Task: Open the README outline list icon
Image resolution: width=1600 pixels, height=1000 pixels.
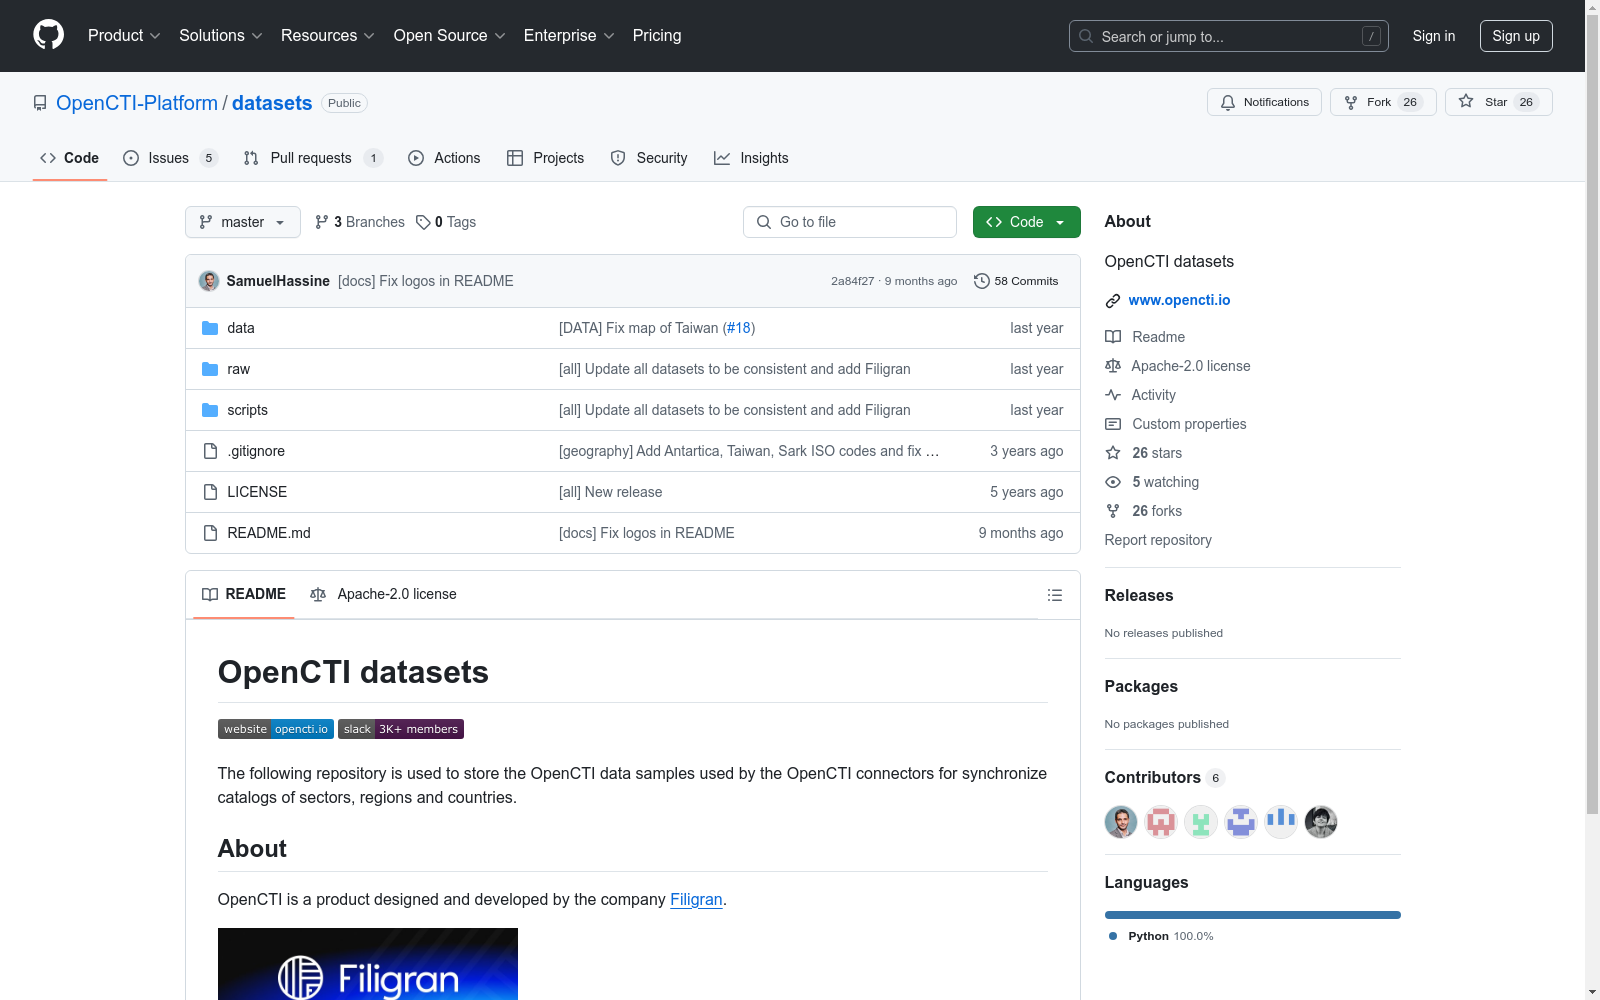Action: pyautogui.click(x=1054, y=595)
